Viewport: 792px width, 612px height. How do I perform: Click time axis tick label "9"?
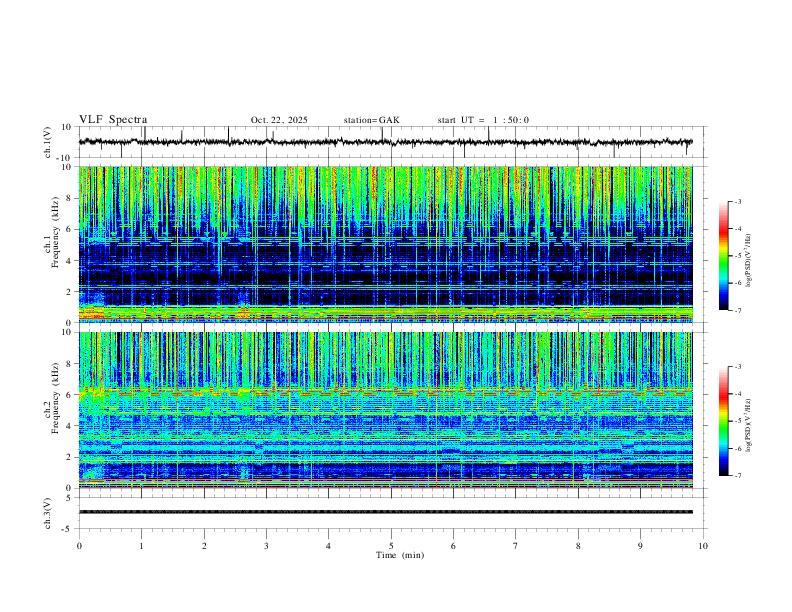tap(640, 546)
